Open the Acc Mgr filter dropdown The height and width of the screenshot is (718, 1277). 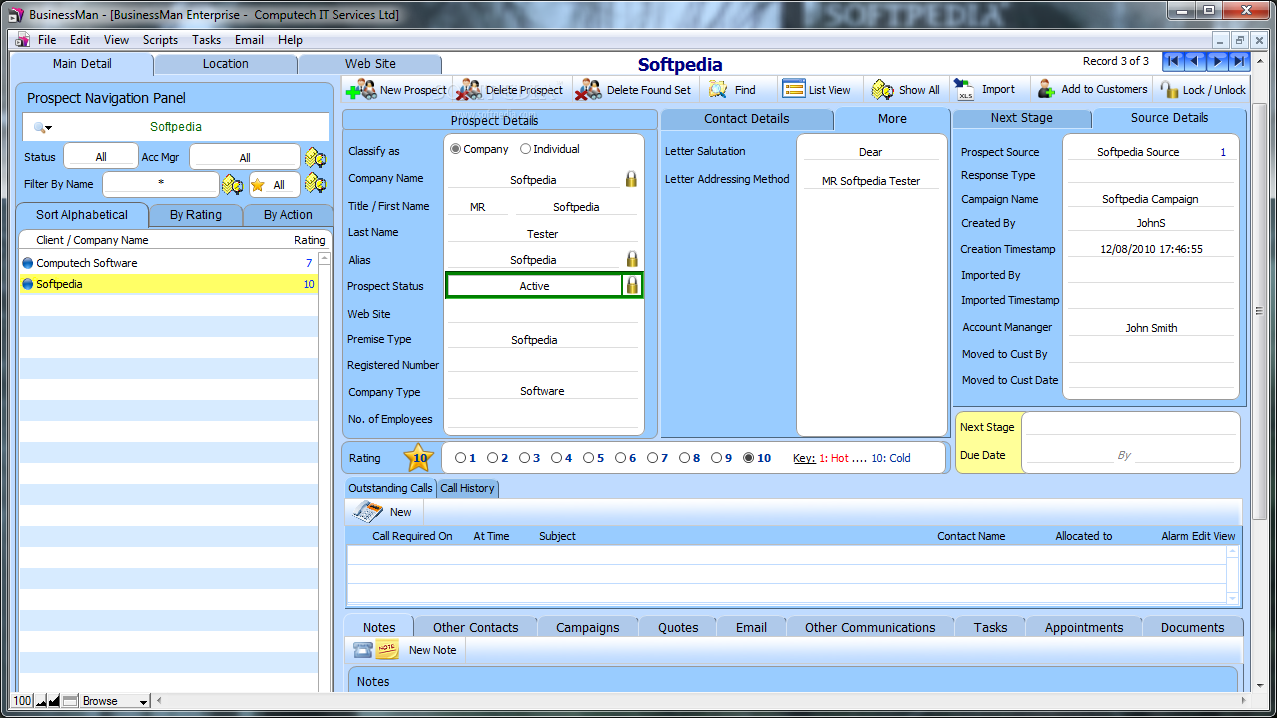coord(245,157)
